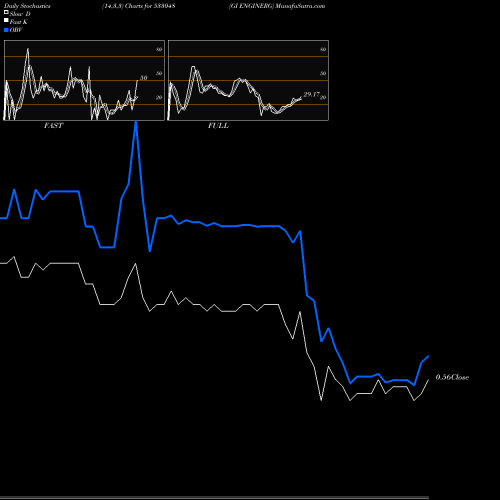The height and width of the screenshot is (500, 500).
Task: Click the '0.56Close' price label
Action: [x=452, y=377]
